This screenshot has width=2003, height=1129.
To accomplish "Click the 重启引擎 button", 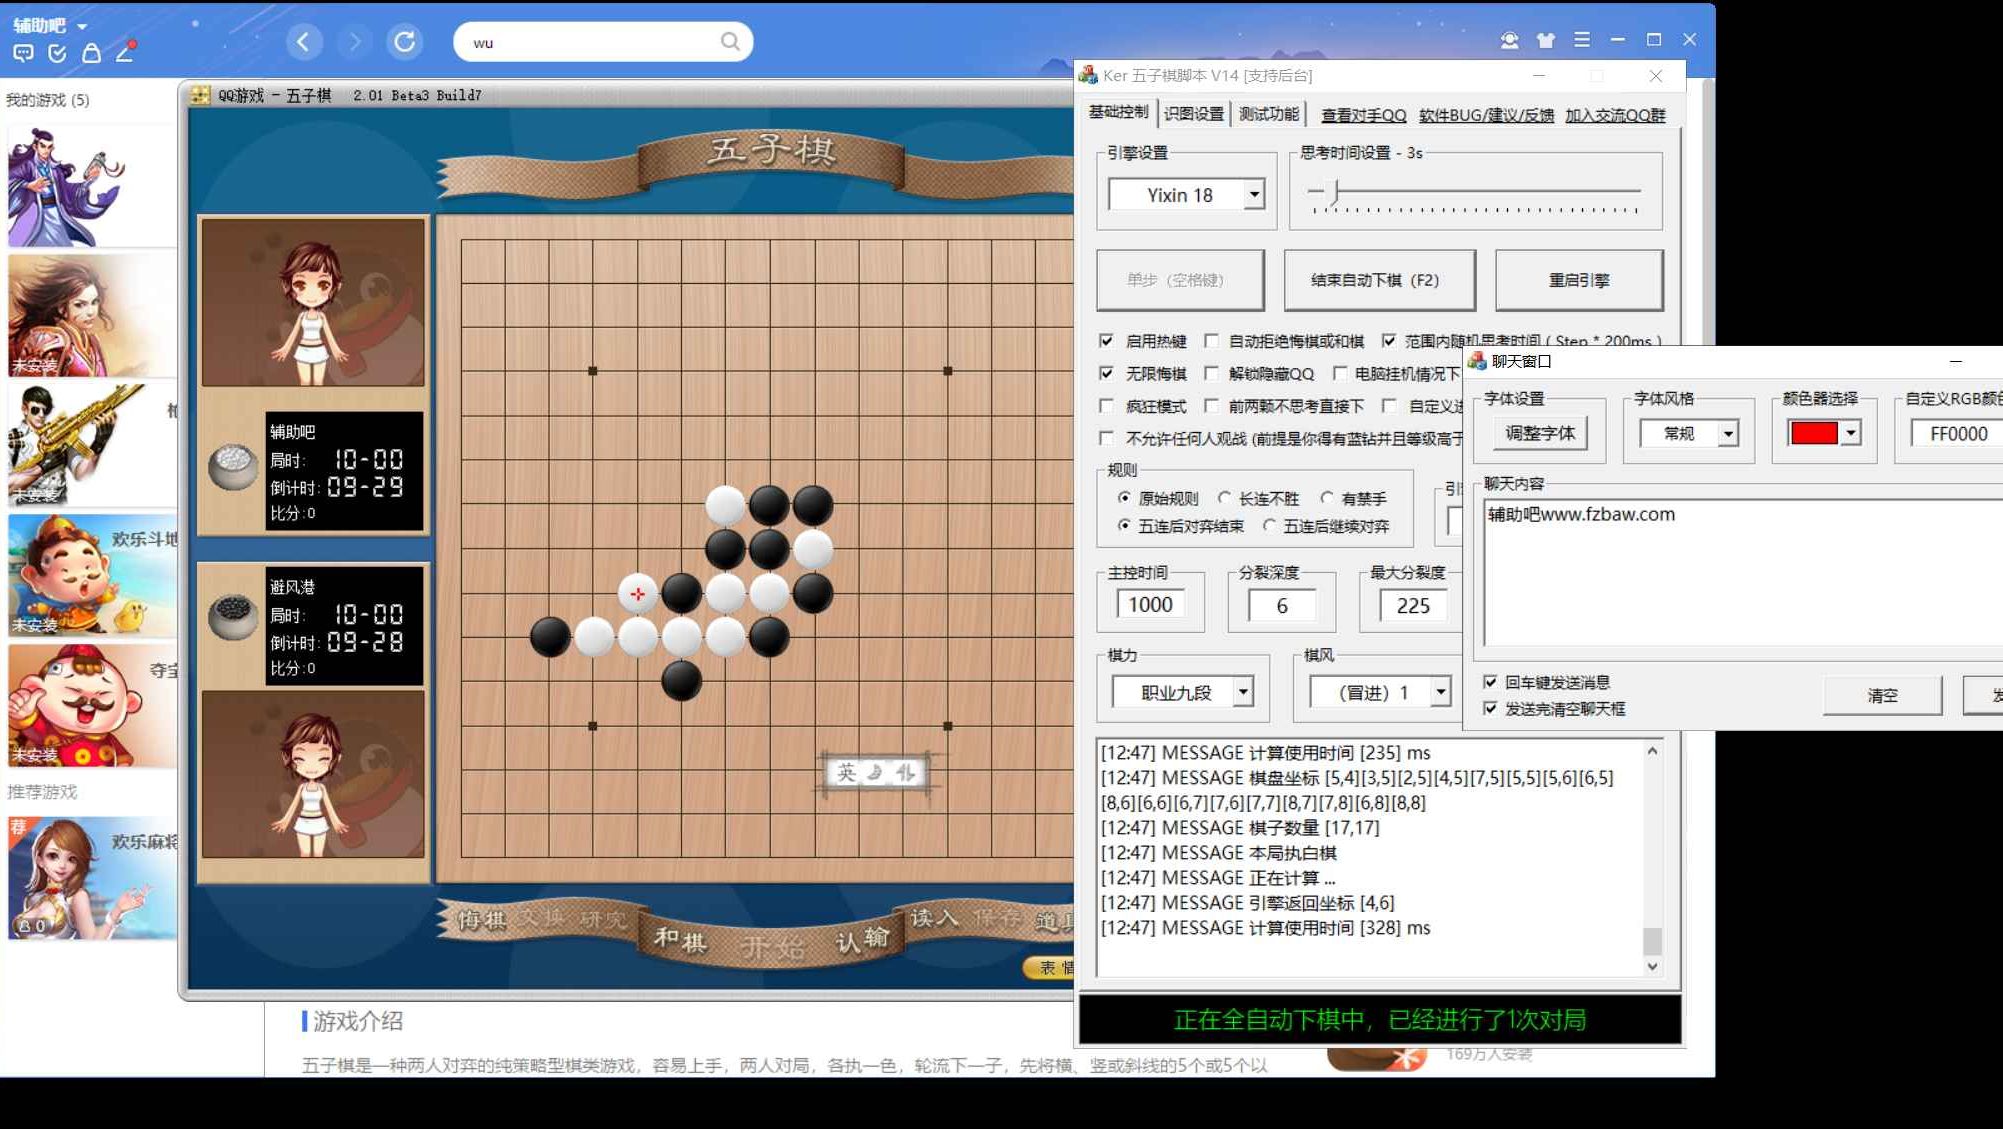I will (x=1579, y=280).
